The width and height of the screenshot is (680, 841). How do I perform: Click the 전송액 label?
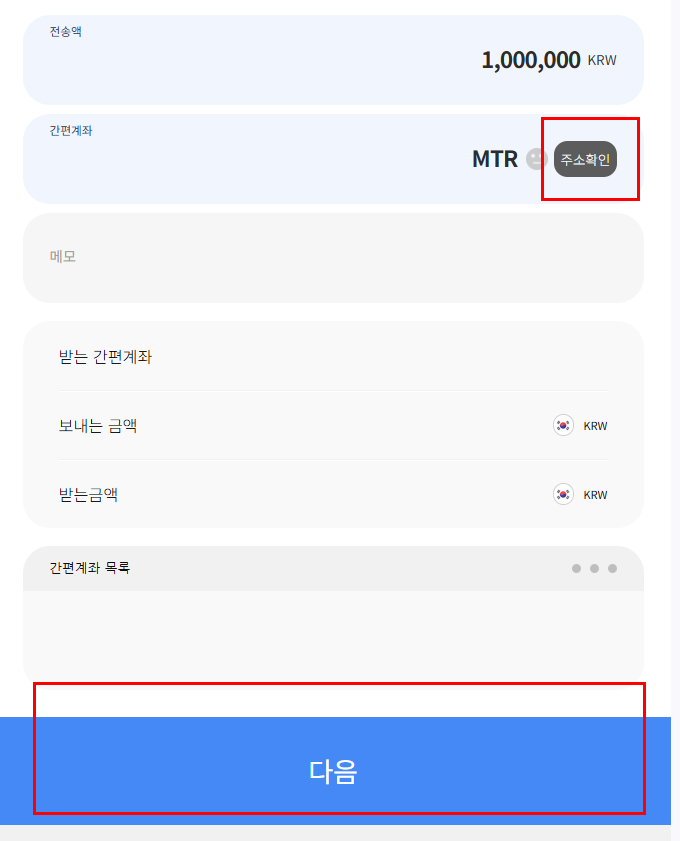click(x=65, y=32)
